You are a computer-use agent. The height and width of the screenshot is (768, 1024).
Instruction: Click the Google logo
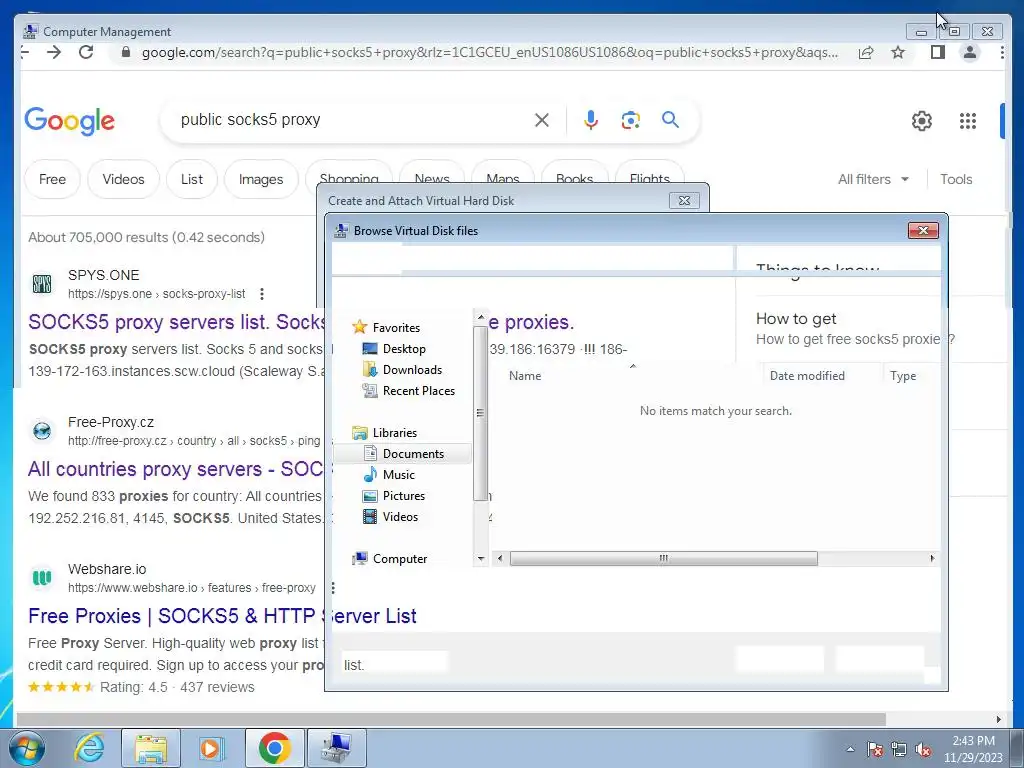click(70, 121)
